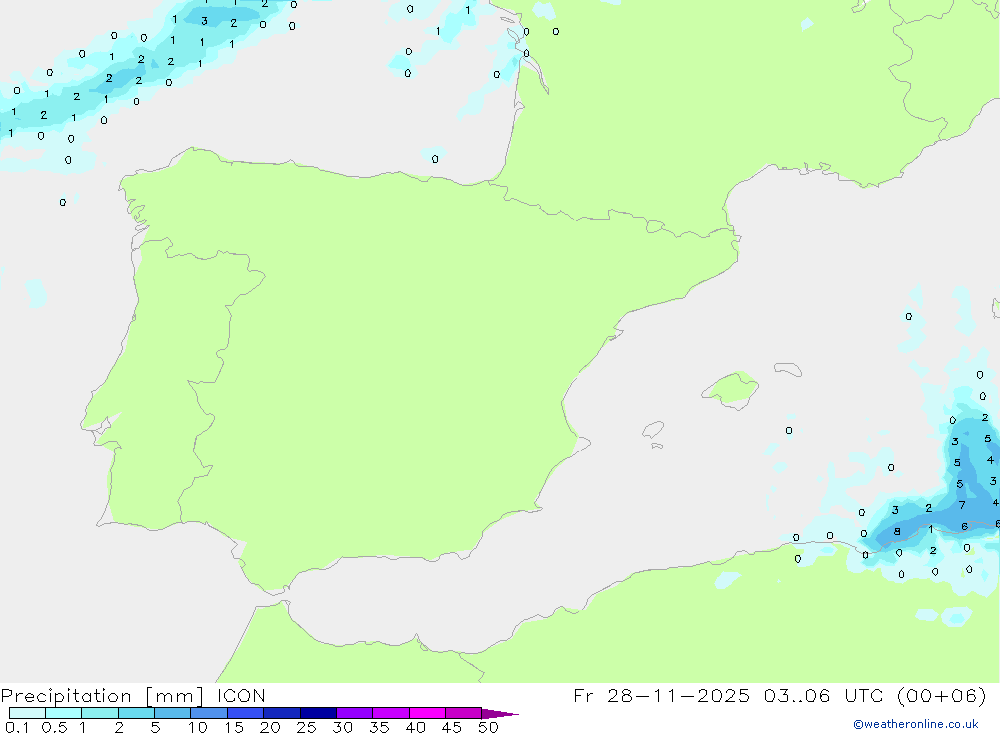1000x733 pixels.
Task: Select the 35–40 mm violet legend swatch
Action: 391,713
